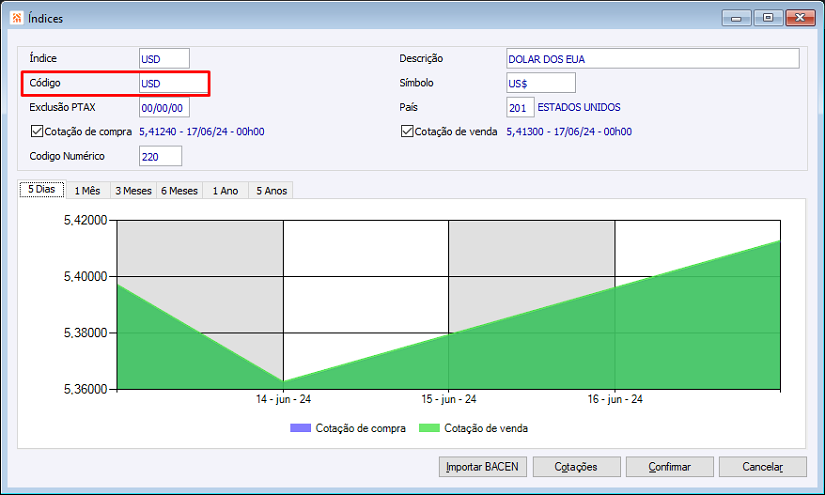
Task: Click the Importar BACEN button
Action: point(482,467)
